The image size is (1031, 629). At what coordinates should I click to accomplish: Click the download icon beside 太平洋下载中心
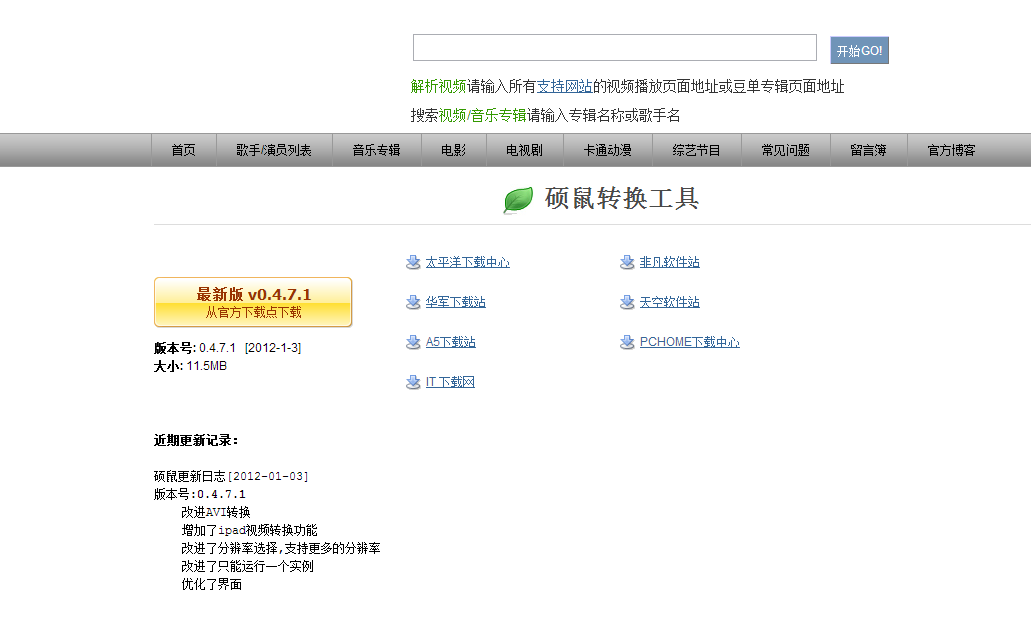(412, 261)
